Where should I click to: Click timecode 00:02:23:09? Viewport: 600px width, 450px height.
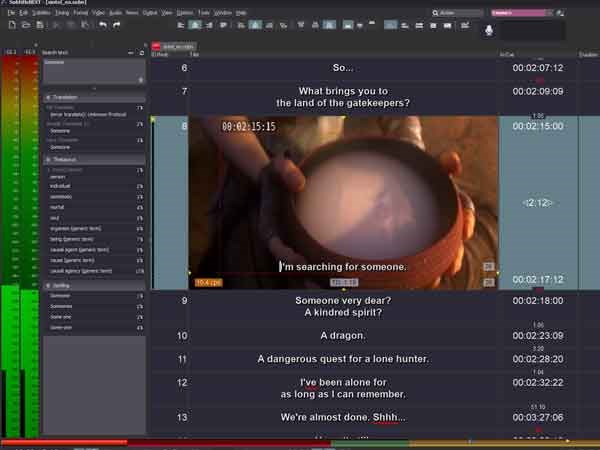538,336
